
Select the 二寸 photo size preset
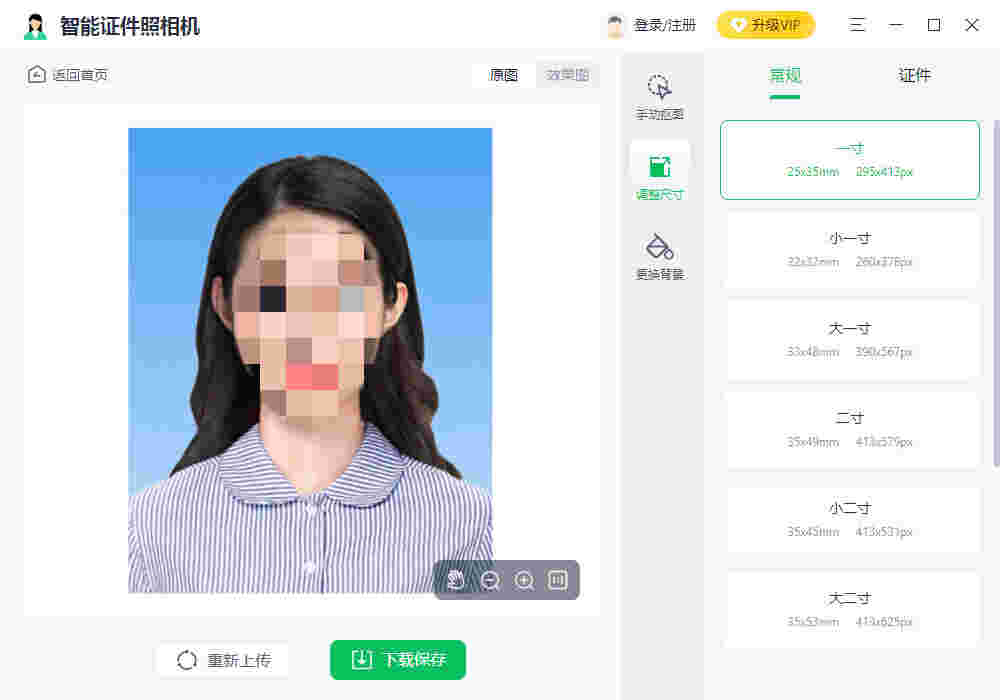click(849, 429)
